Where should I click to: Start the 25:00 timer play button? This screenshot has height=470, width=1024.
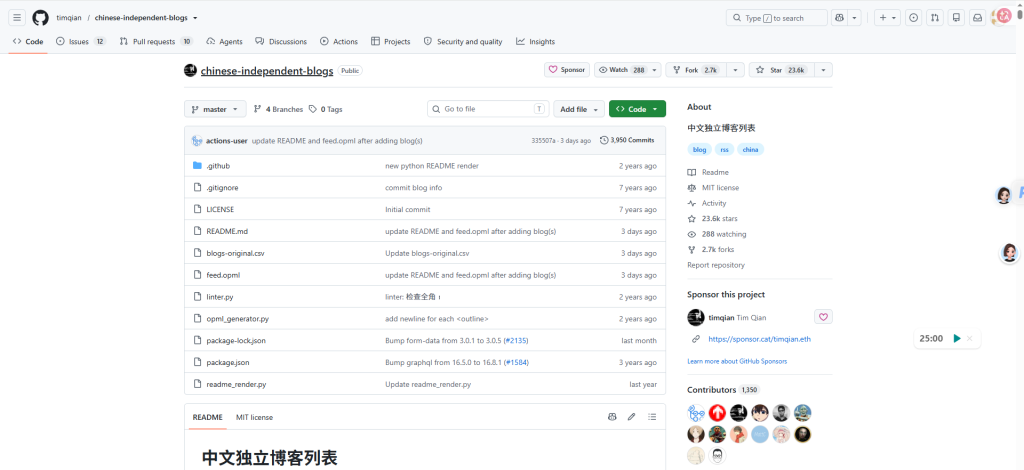point(957,338)
